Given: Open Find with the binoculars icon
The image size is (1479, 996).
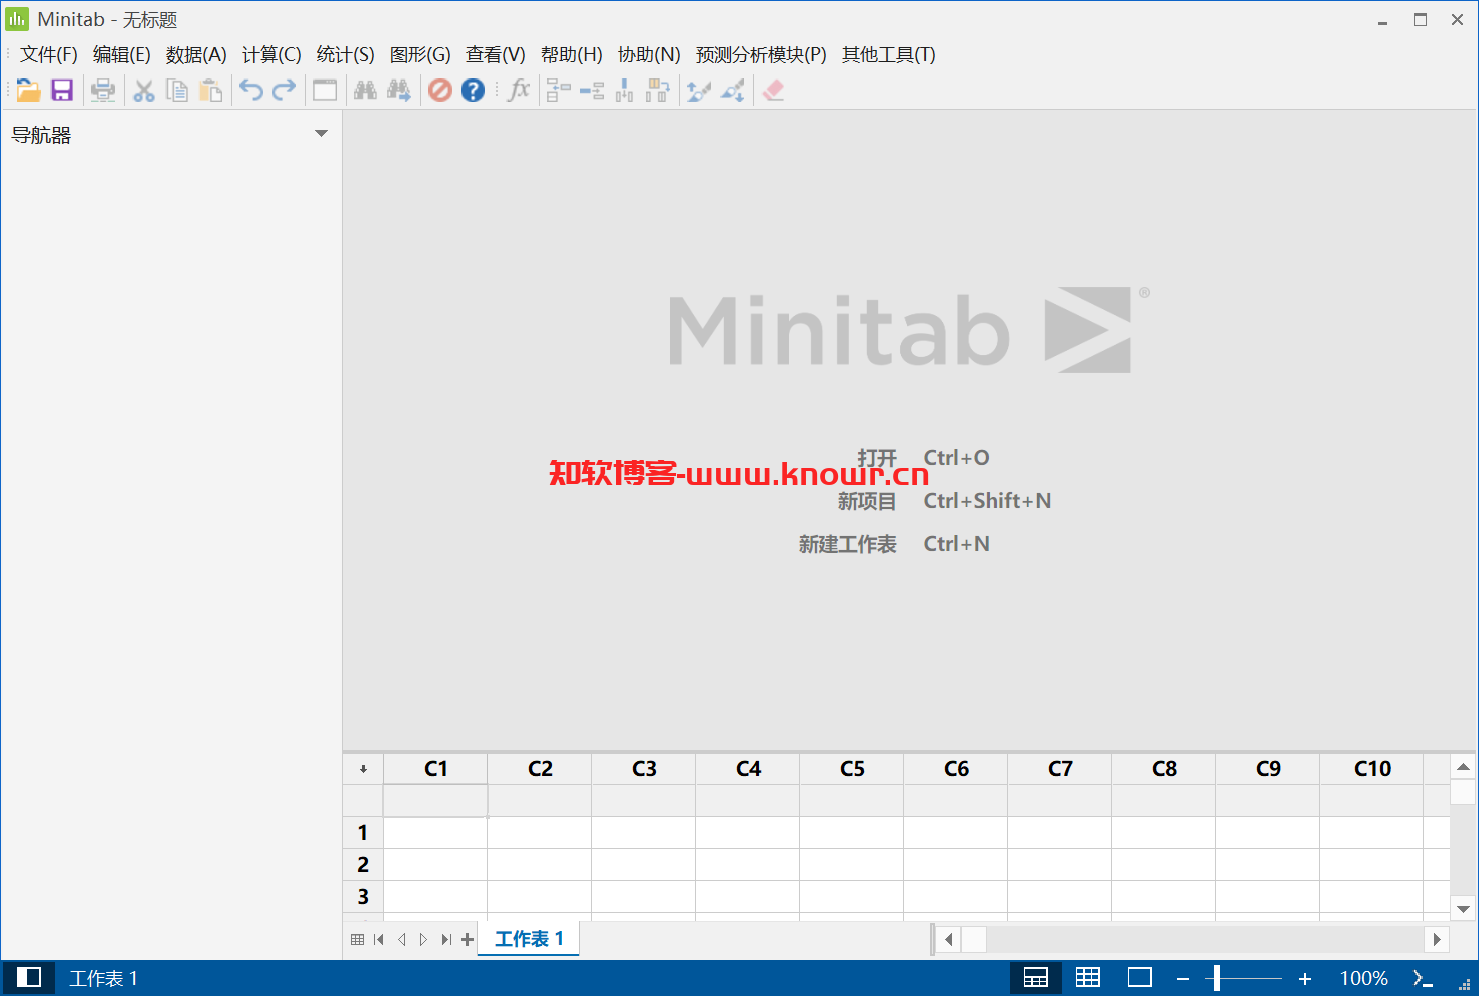Looking at the screenshot, I should pyautogui.click(x=366, y=90).
